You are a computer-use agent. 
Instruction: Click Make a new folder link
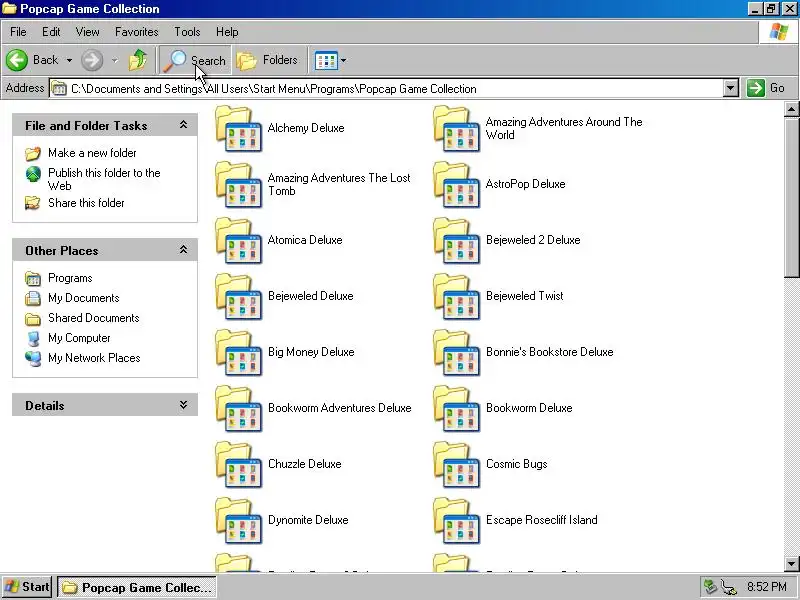(x=92, y=153)
